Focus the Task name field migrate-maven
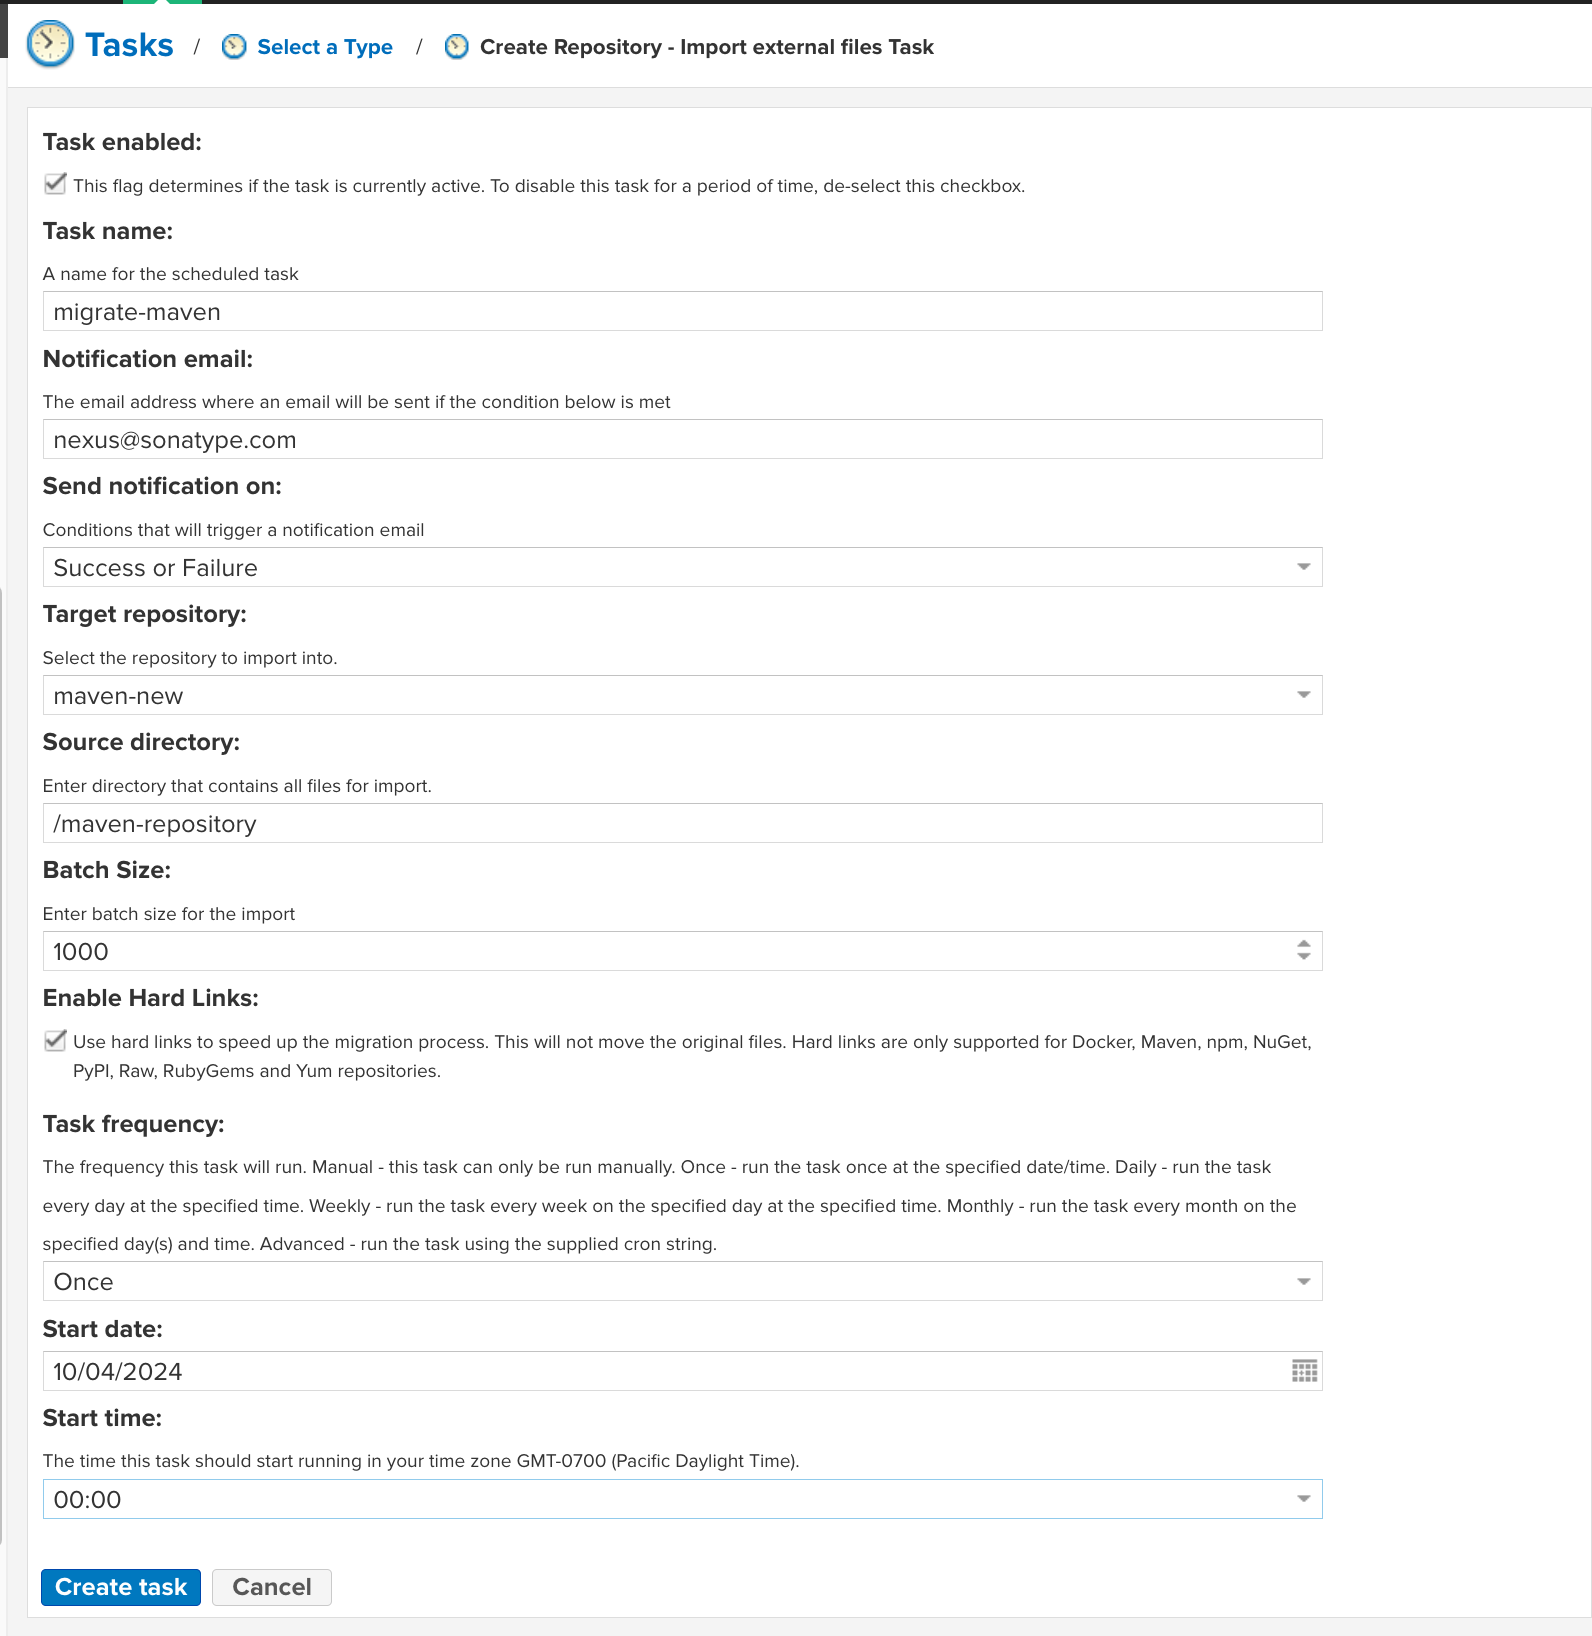The width and height of the screenshot is (1592, 1636). (x=682, y=311)
